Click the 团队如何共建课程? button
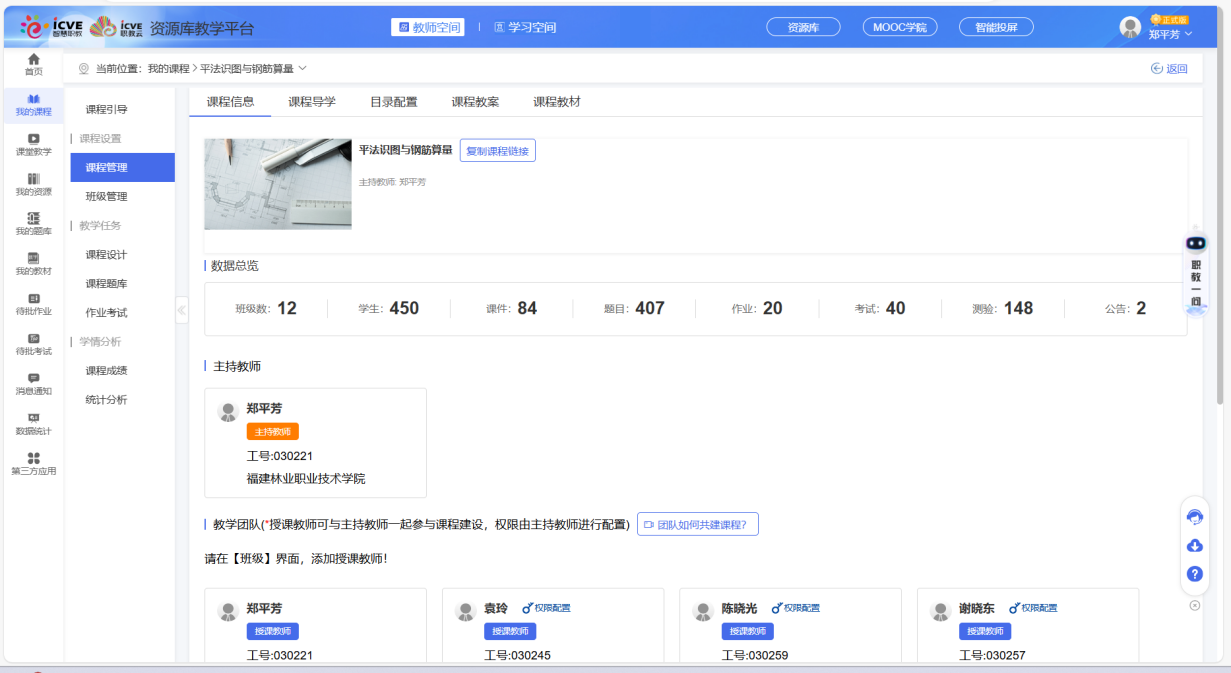1231x673 pixels. coord(697,524)
